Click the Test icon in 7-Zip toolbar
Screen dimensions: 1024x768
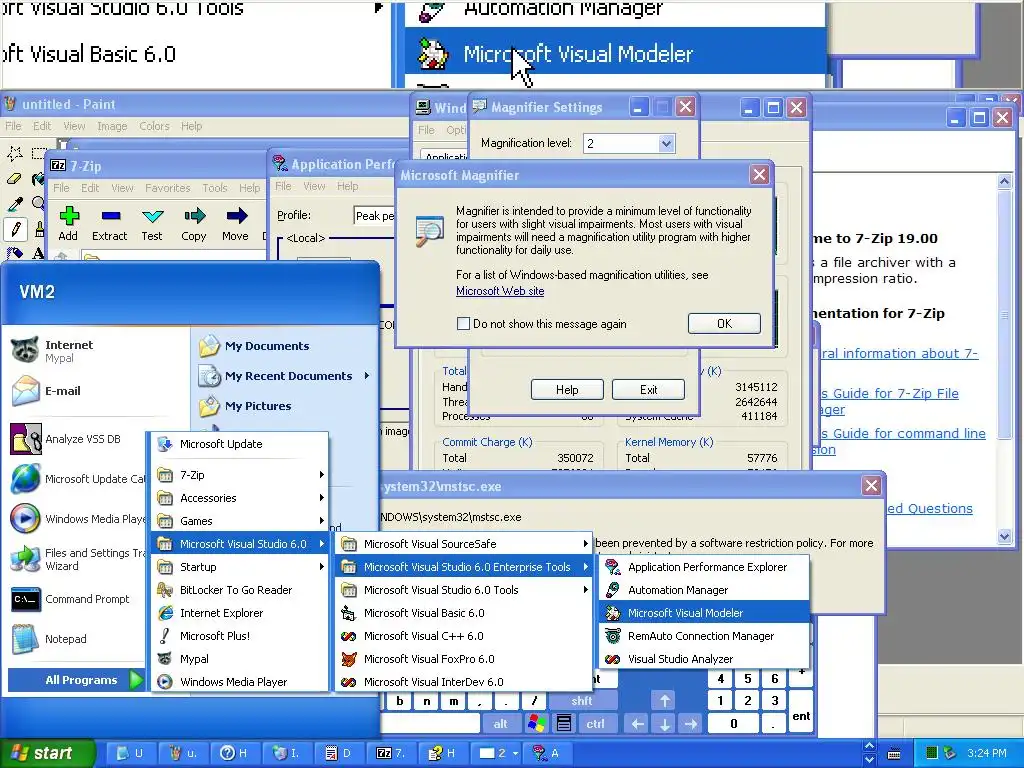152,224
